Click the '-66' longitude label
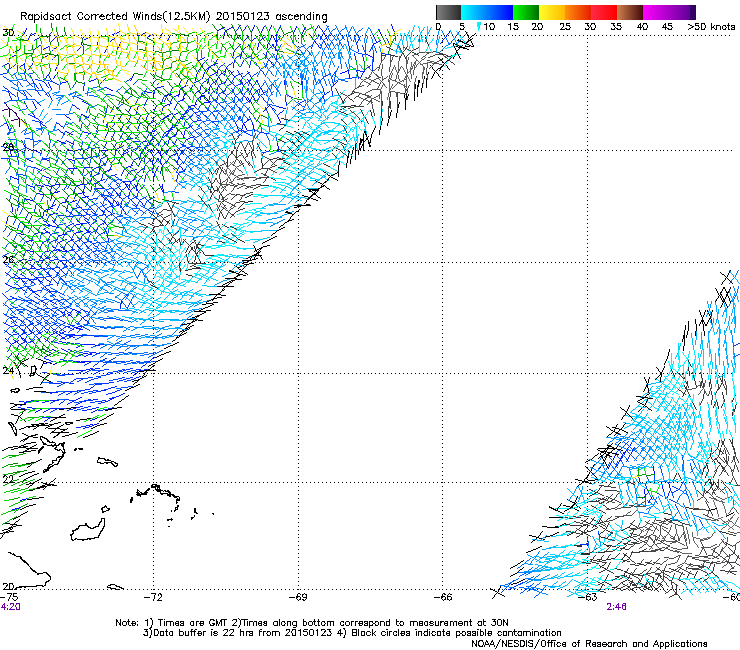 (x=443, y=597)
